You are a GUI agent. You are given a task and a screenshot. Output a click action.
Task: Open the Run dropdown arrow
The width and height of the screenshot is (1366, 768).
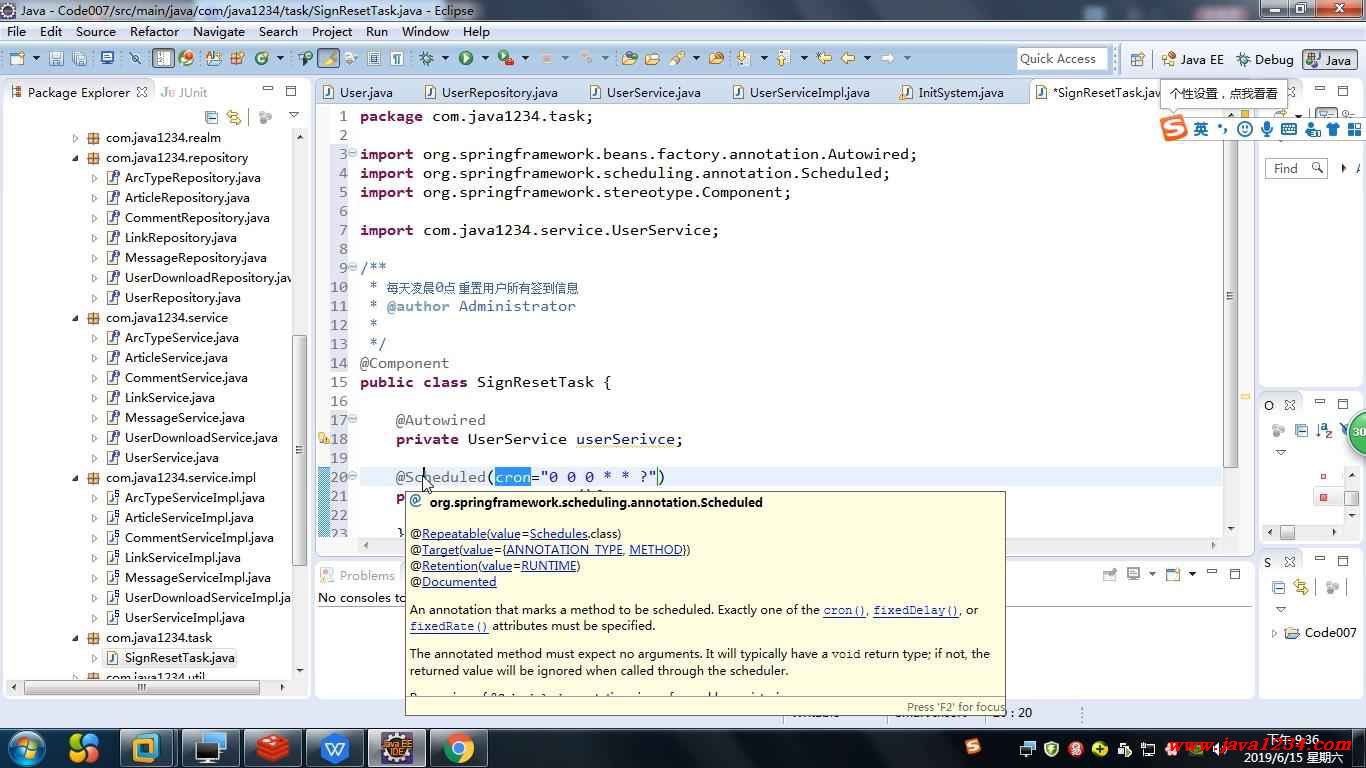(485, 58)
